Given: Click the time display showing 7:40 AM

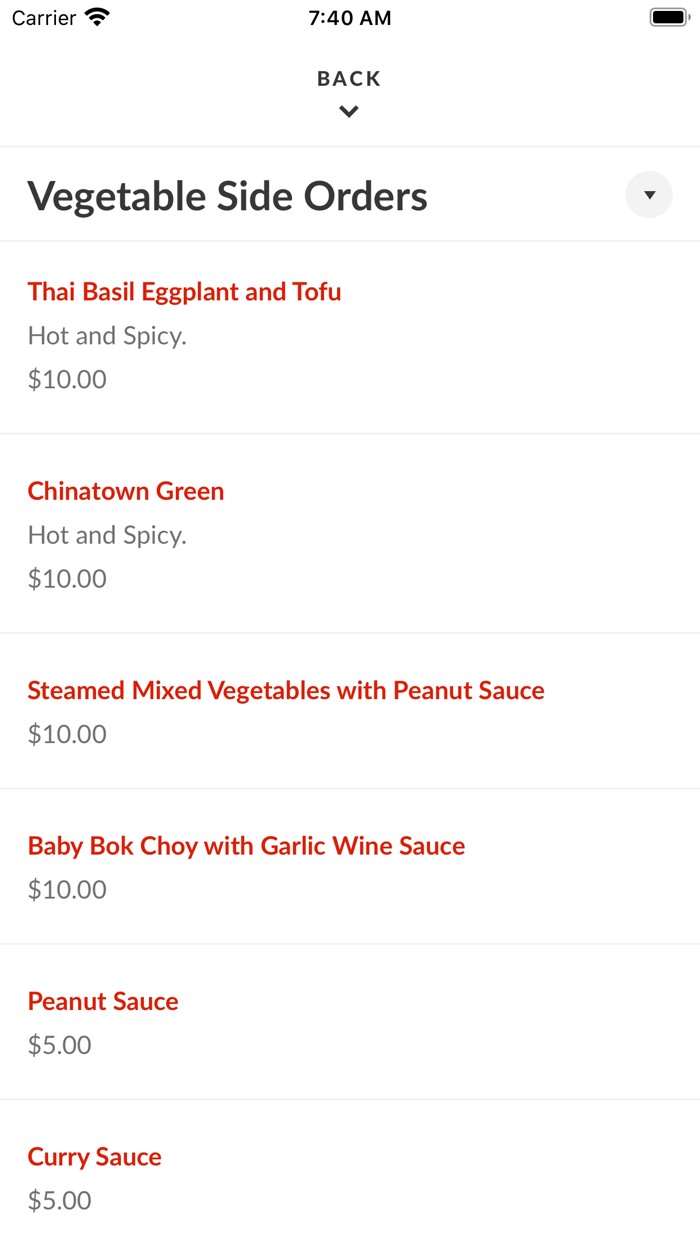Looking at the screenshot, I should coord(349,17).
